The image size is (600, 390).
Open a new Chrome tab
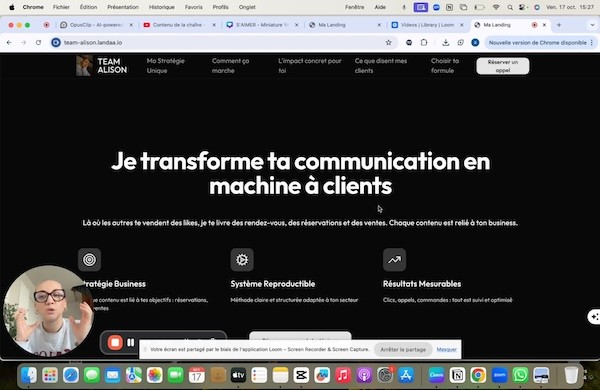pyautogui.click(x=559, y=25)
